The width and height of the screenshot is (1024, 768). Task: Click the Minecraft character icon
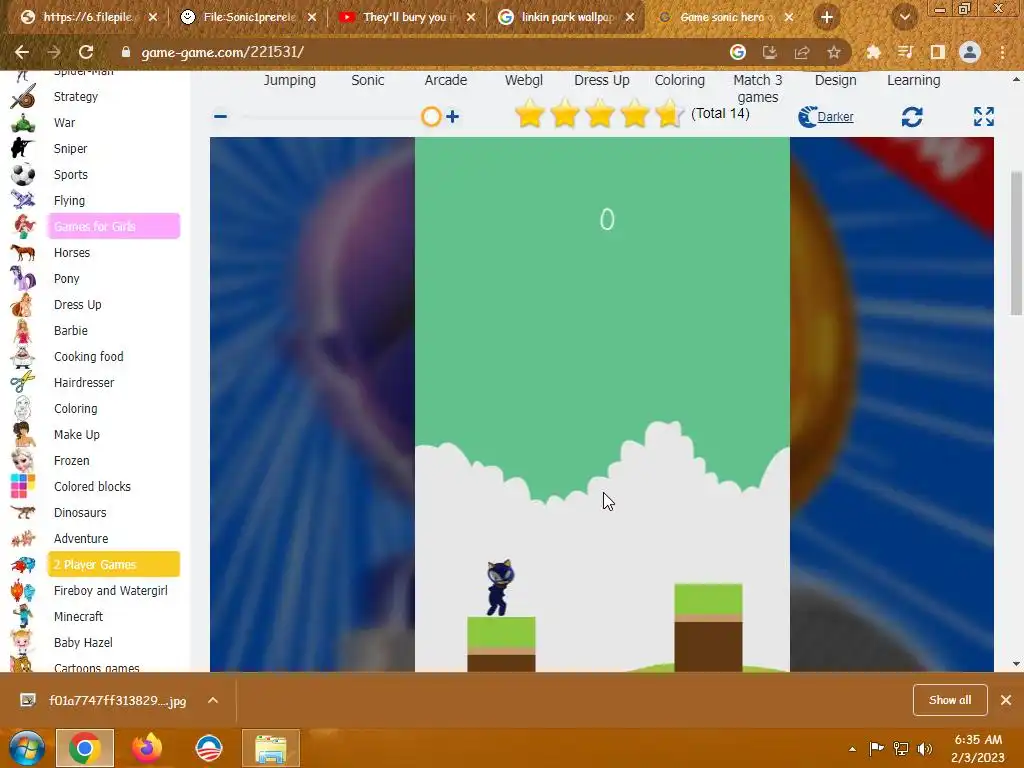click(23, 616)
